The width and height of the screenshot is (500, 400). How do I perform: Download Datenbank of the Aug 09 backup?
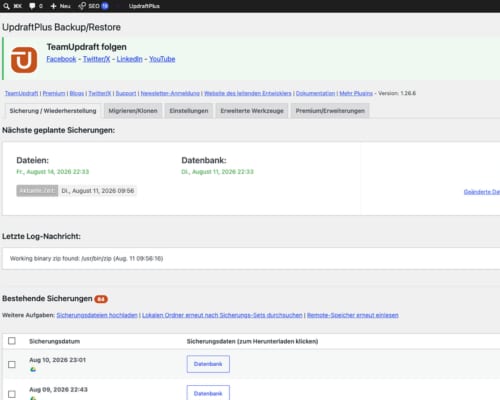[208, 393]
